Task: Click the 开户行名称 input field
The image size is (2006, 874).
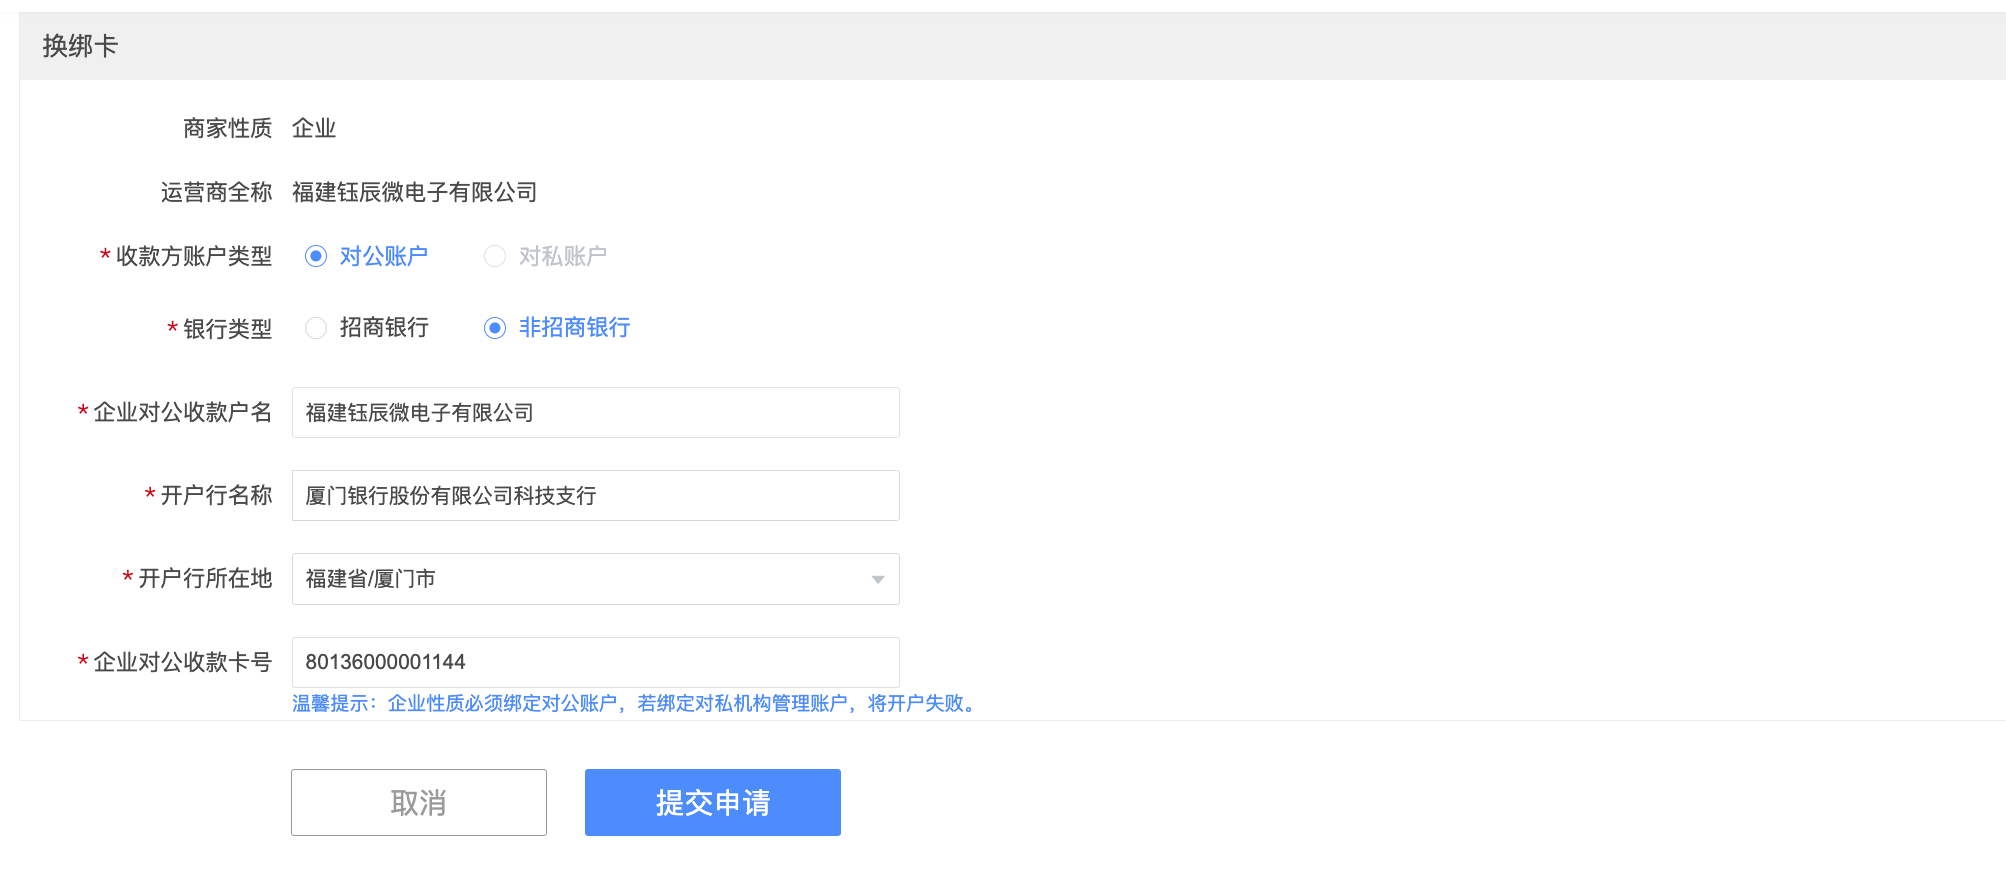Action: [x=595, y=495]
